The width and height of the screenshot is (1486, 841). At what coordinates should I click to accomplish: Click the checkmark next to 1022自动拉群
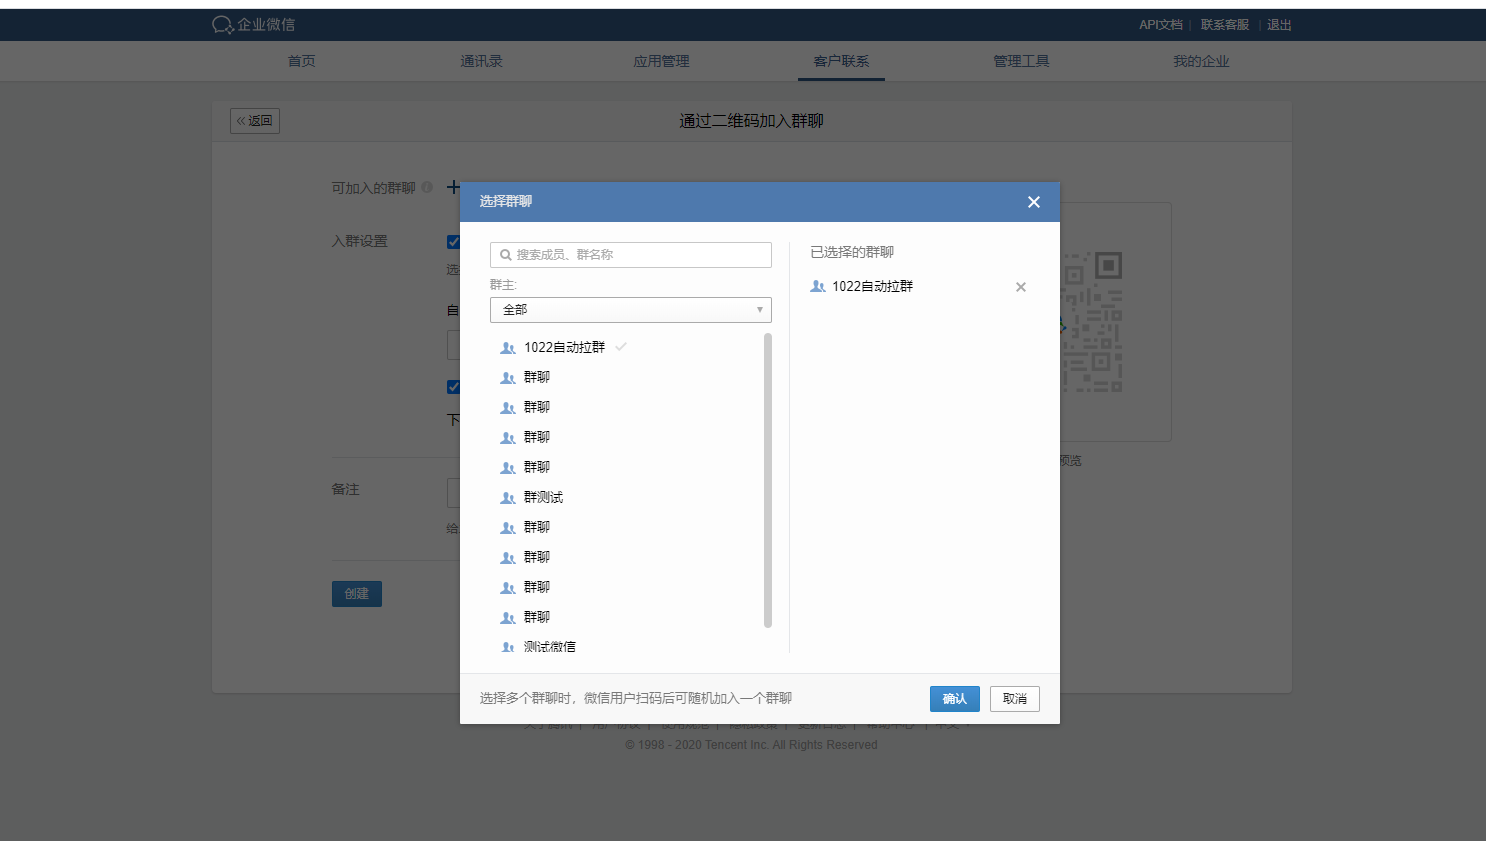pyautogui.click(x=621, y=347)
